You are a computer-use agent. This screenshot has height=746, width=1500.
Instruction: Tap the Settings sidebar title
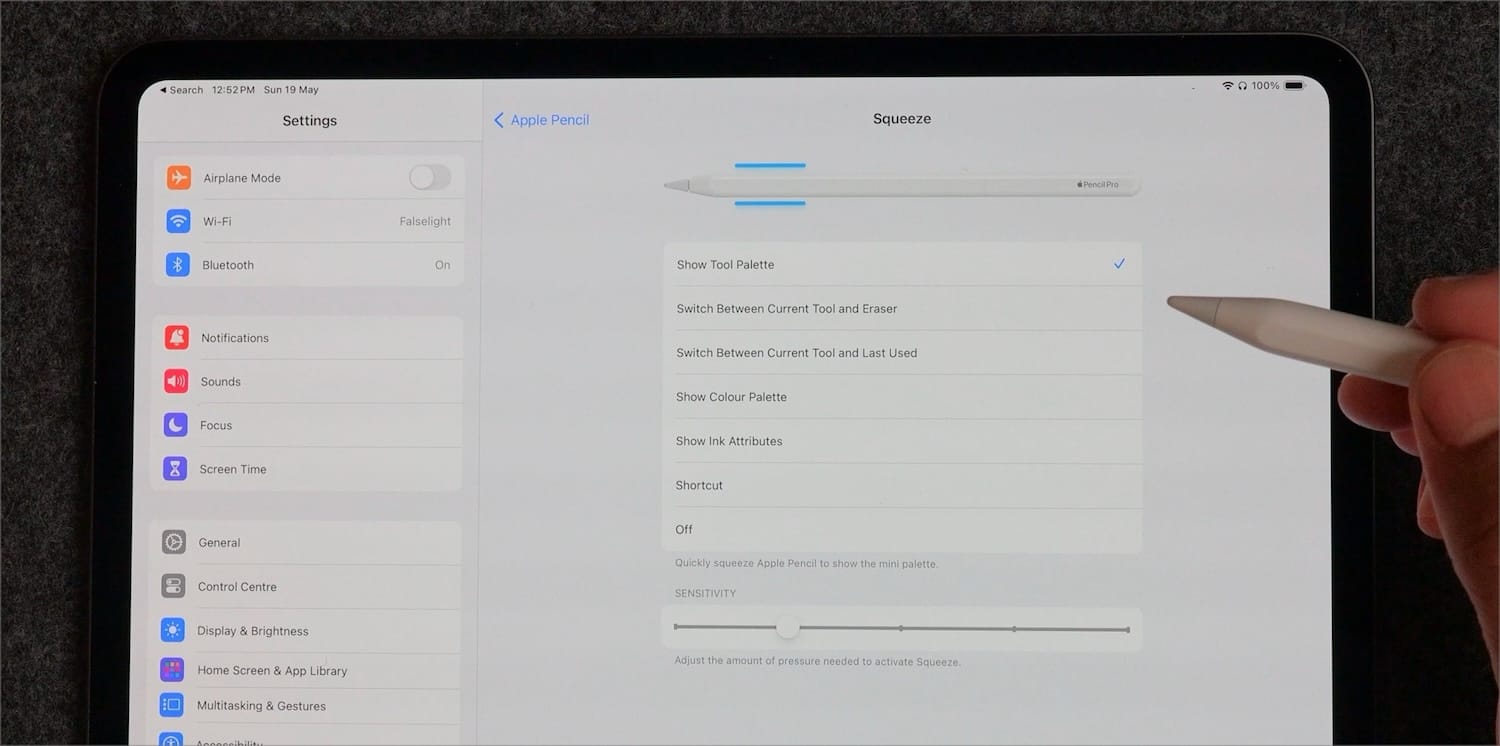click(310, 120)
